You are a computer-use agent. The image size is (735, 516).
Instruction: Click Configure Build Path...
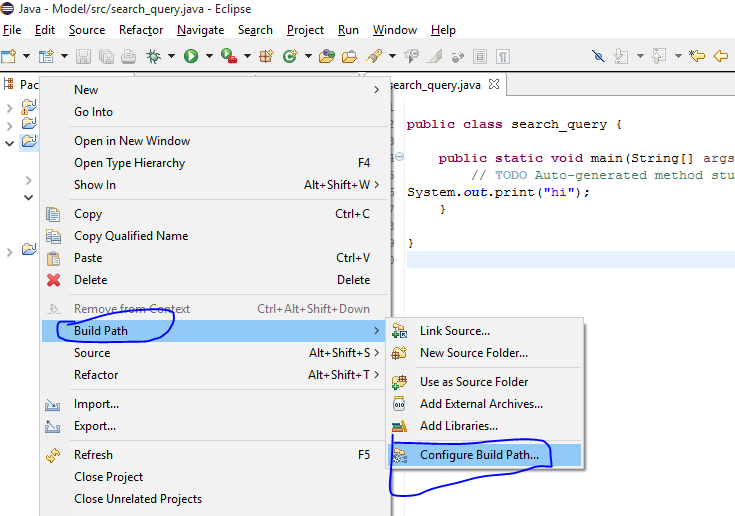(485, 455)
